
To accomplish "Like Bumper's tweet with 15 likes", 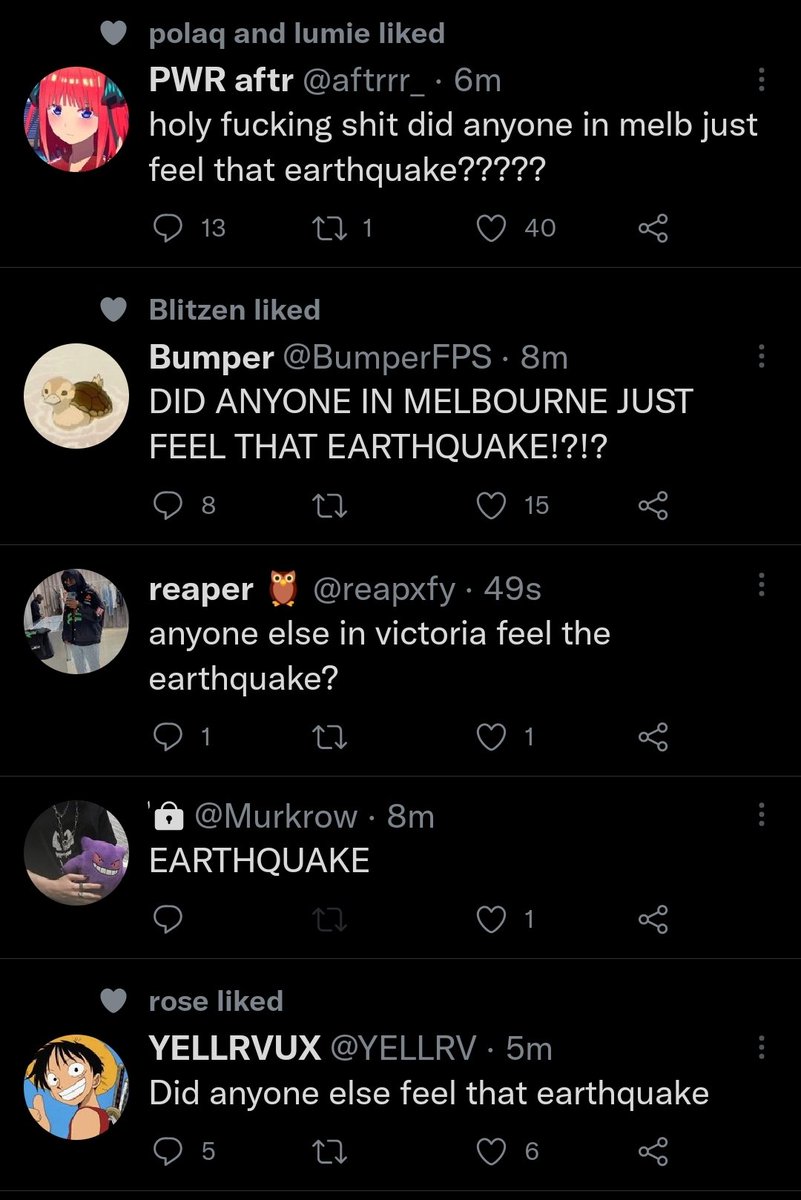I will (491, 506).
